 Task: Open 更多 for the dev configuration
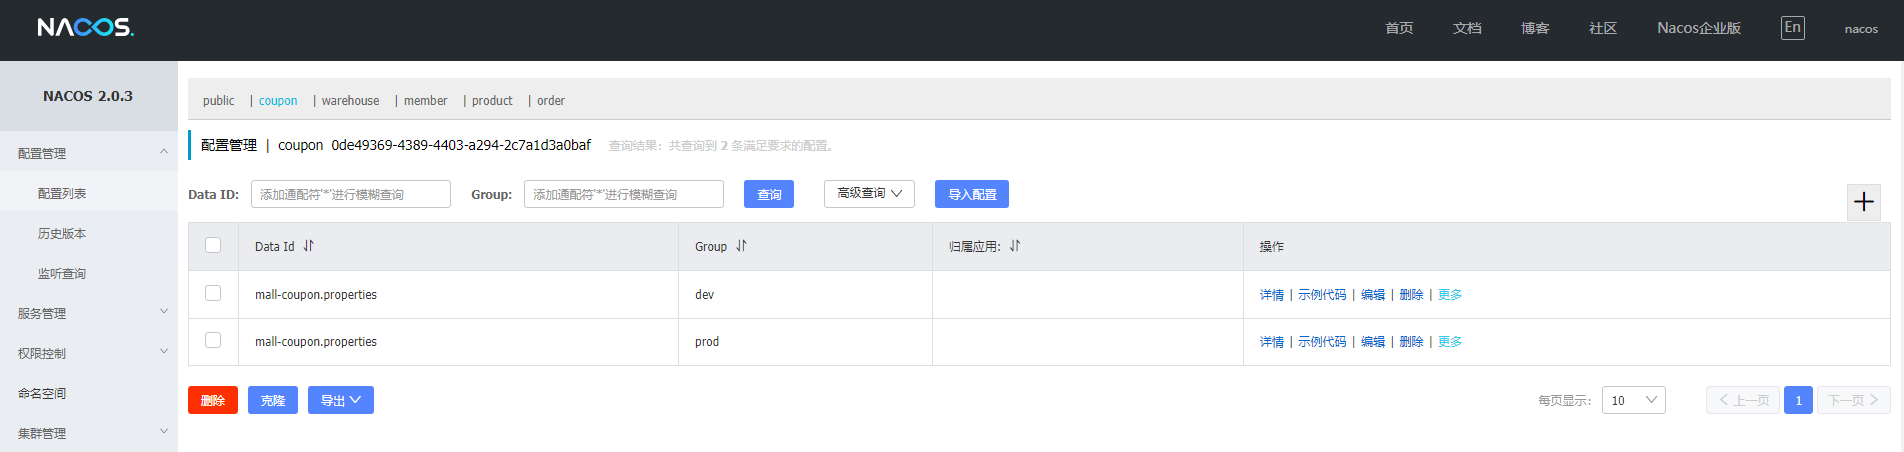pos(1450,295)
